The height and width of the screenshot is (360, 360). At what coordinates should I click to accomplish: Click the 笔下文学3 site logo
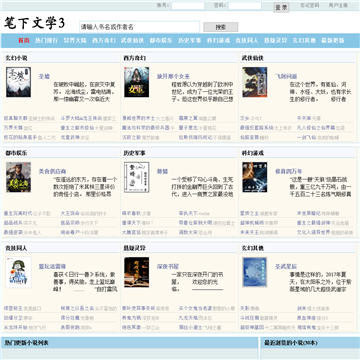(35, 23)
